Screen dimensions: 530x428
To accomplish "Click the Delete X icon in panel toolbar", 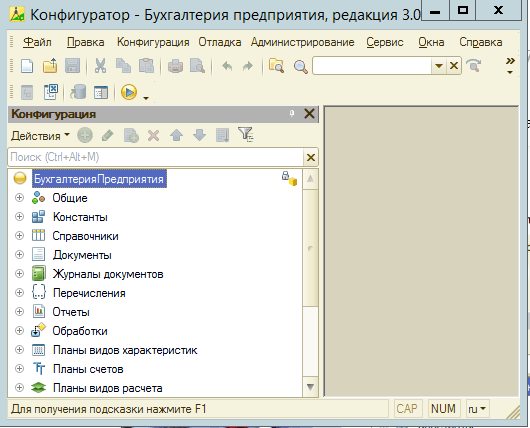I will pos(153,136).
